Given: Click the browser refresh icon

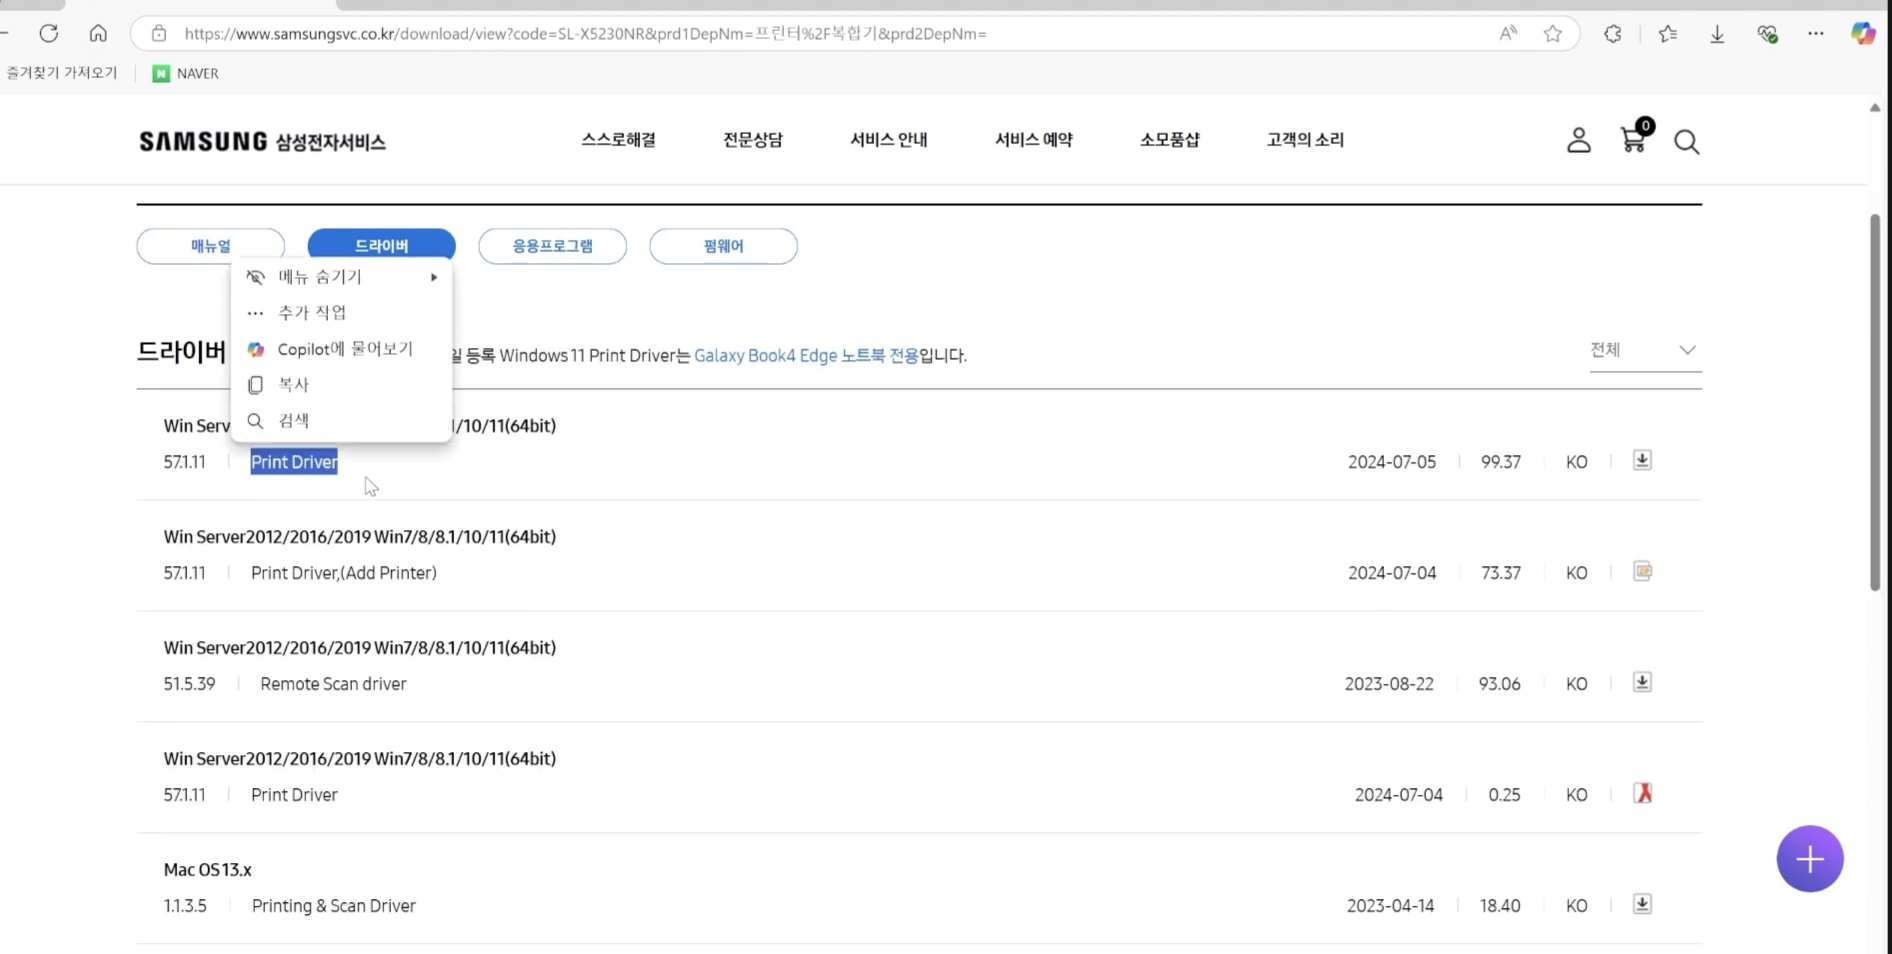Looking at the screenshot, I should click(48, 33).
